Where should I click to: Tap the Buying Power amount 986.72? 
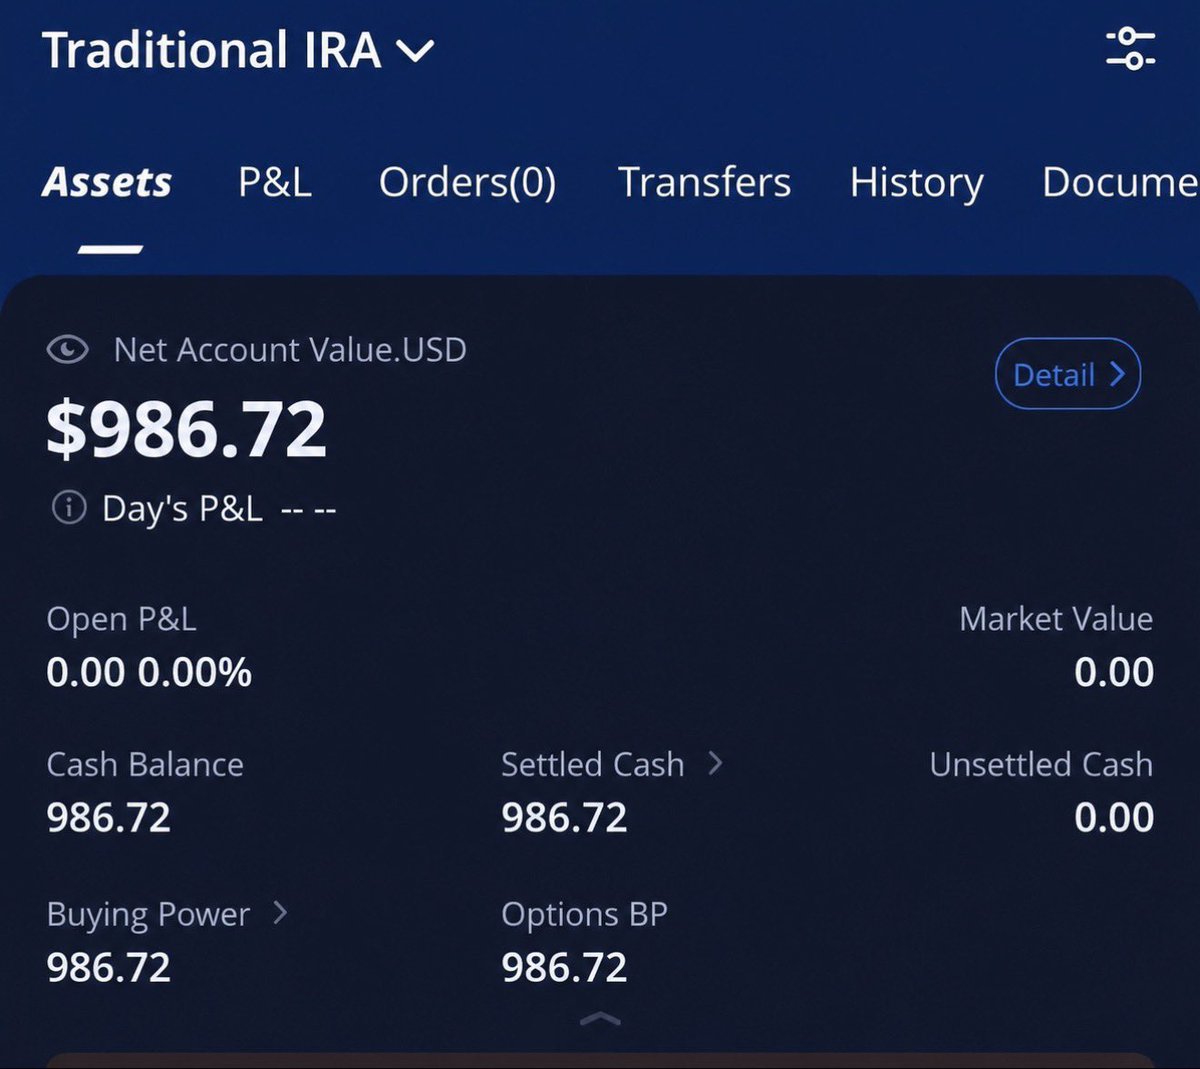click(x=109, y=968)
